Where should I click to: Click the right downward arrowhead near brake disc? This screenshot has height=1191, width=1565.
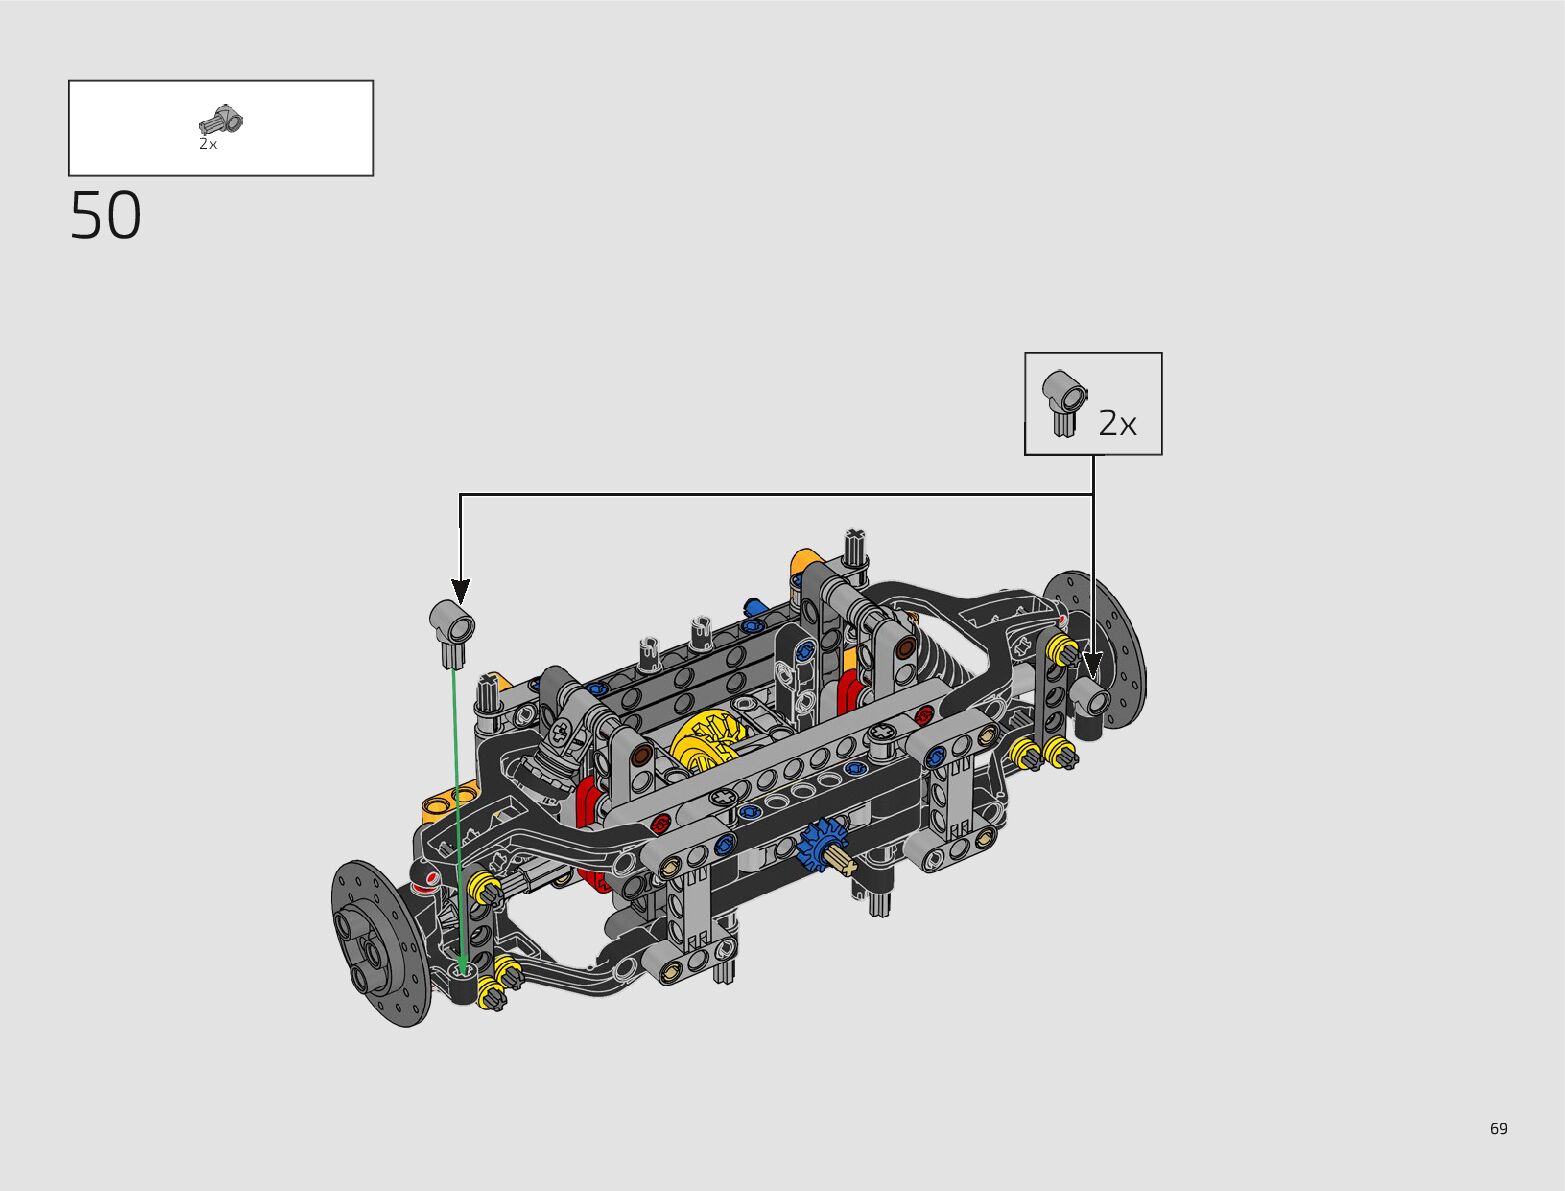point(1093,664)
